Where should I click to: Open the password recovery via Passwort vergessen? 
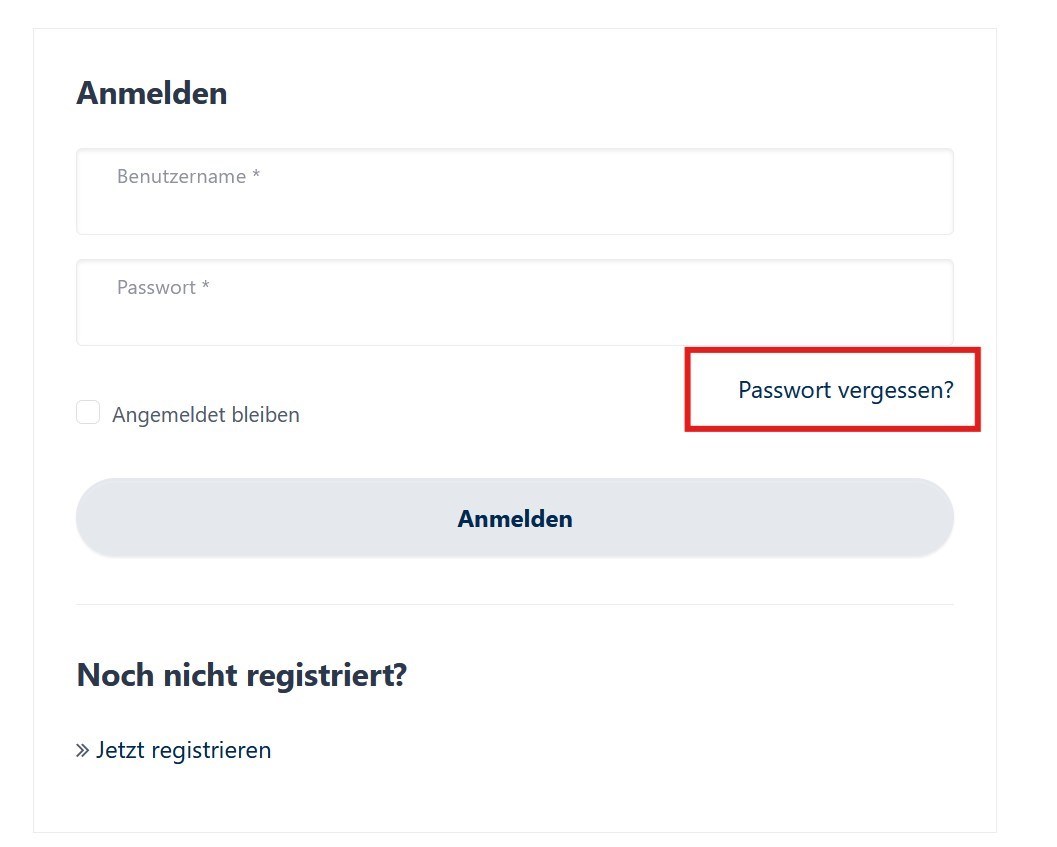tap(845, 390)
